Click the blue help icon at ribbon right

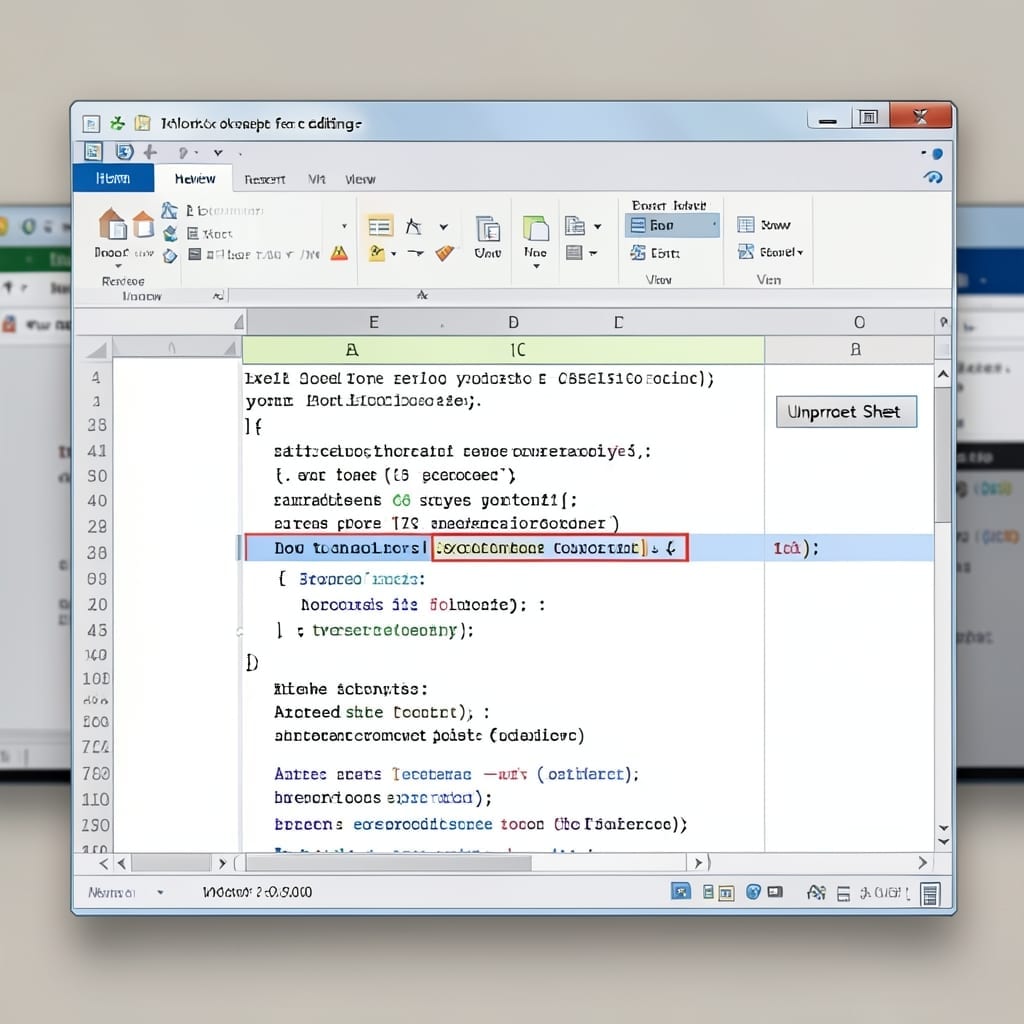(x=933, y=177)
